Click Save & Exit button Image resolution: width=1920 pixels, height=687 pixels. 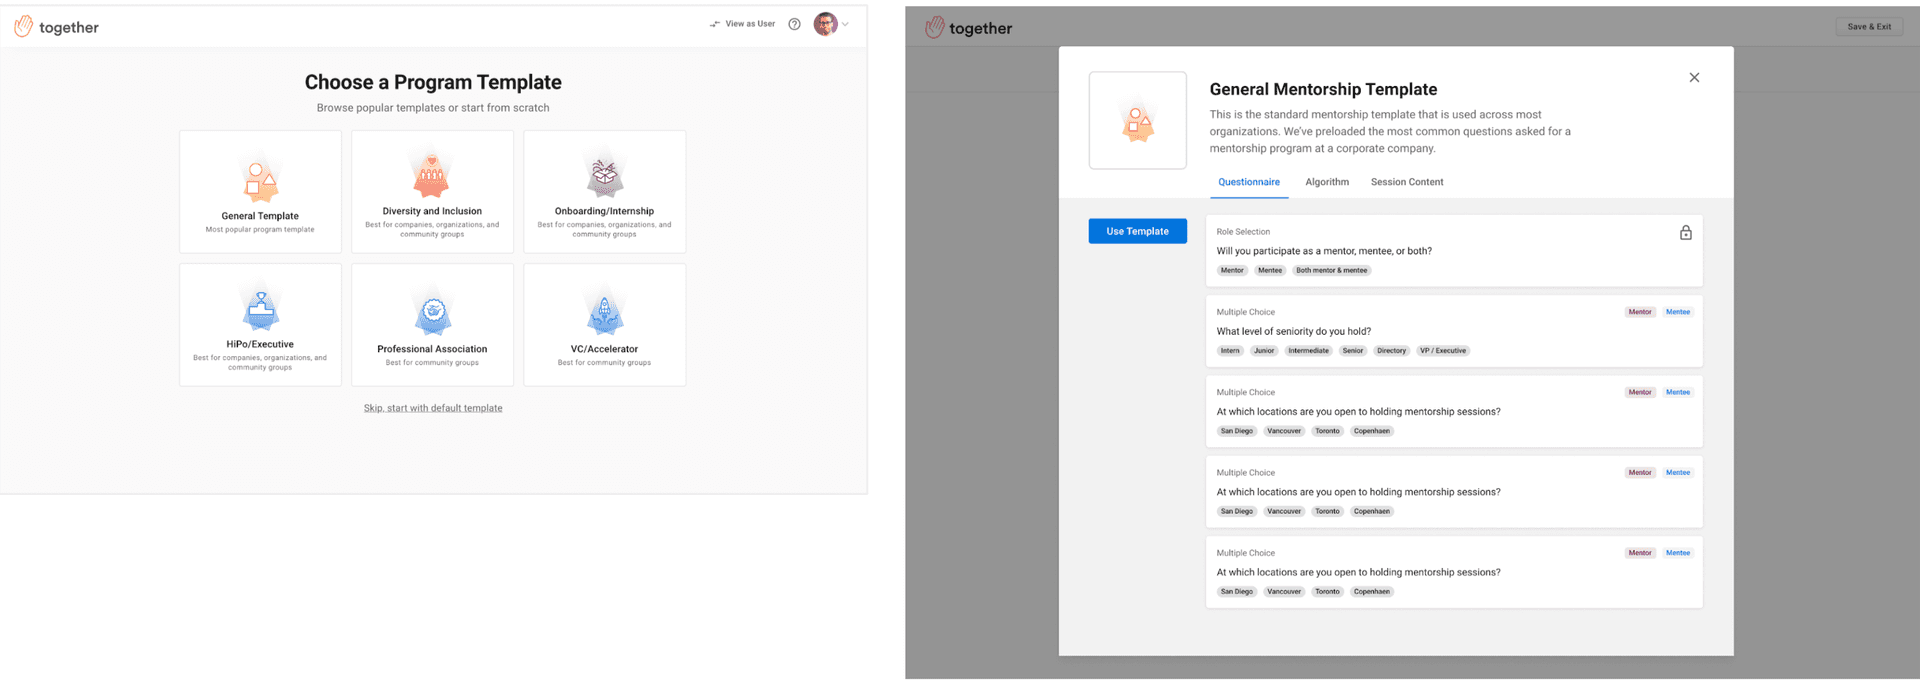(x=1869, y=27)
